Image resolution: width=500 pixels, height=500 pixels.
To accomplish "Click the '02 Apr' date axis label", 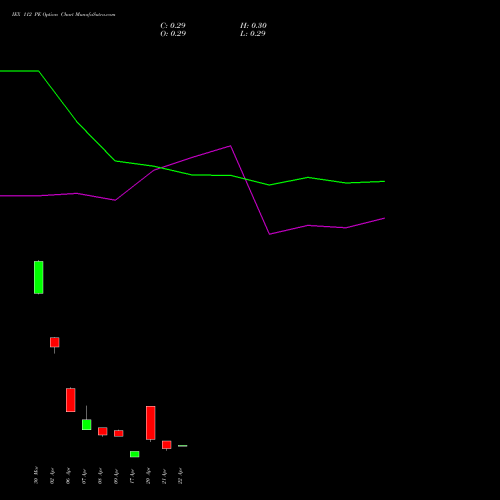I will pos(52,476).
